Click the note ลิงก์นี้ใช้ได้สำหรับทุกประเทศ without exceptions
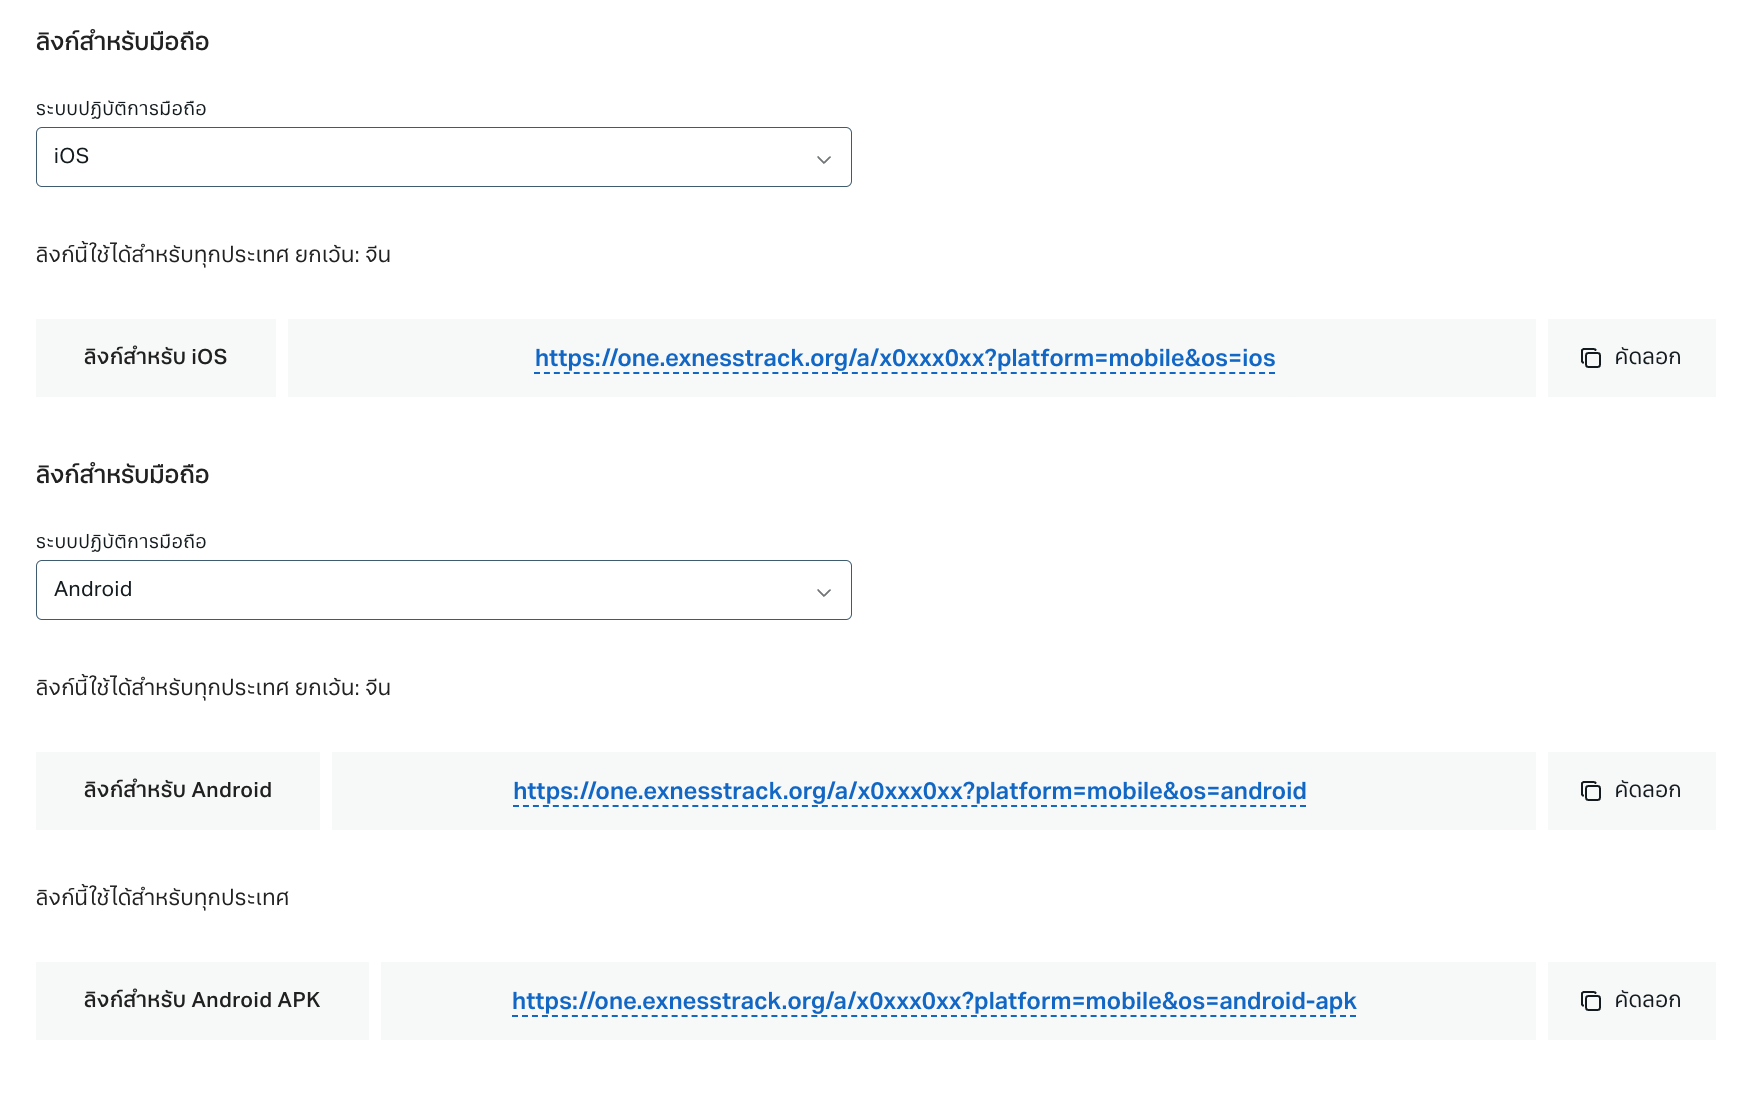1750x1100 pixels. (163, 898)
